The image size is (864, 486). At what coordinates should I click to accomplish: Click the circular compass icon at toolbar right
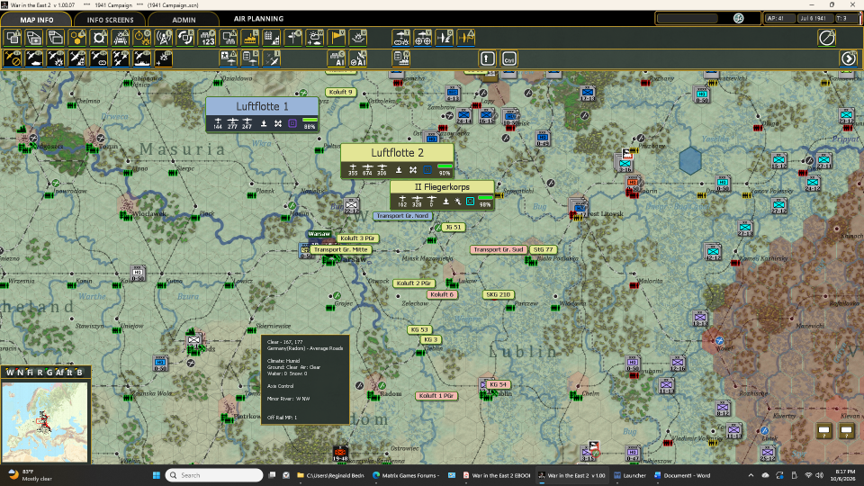827,38
